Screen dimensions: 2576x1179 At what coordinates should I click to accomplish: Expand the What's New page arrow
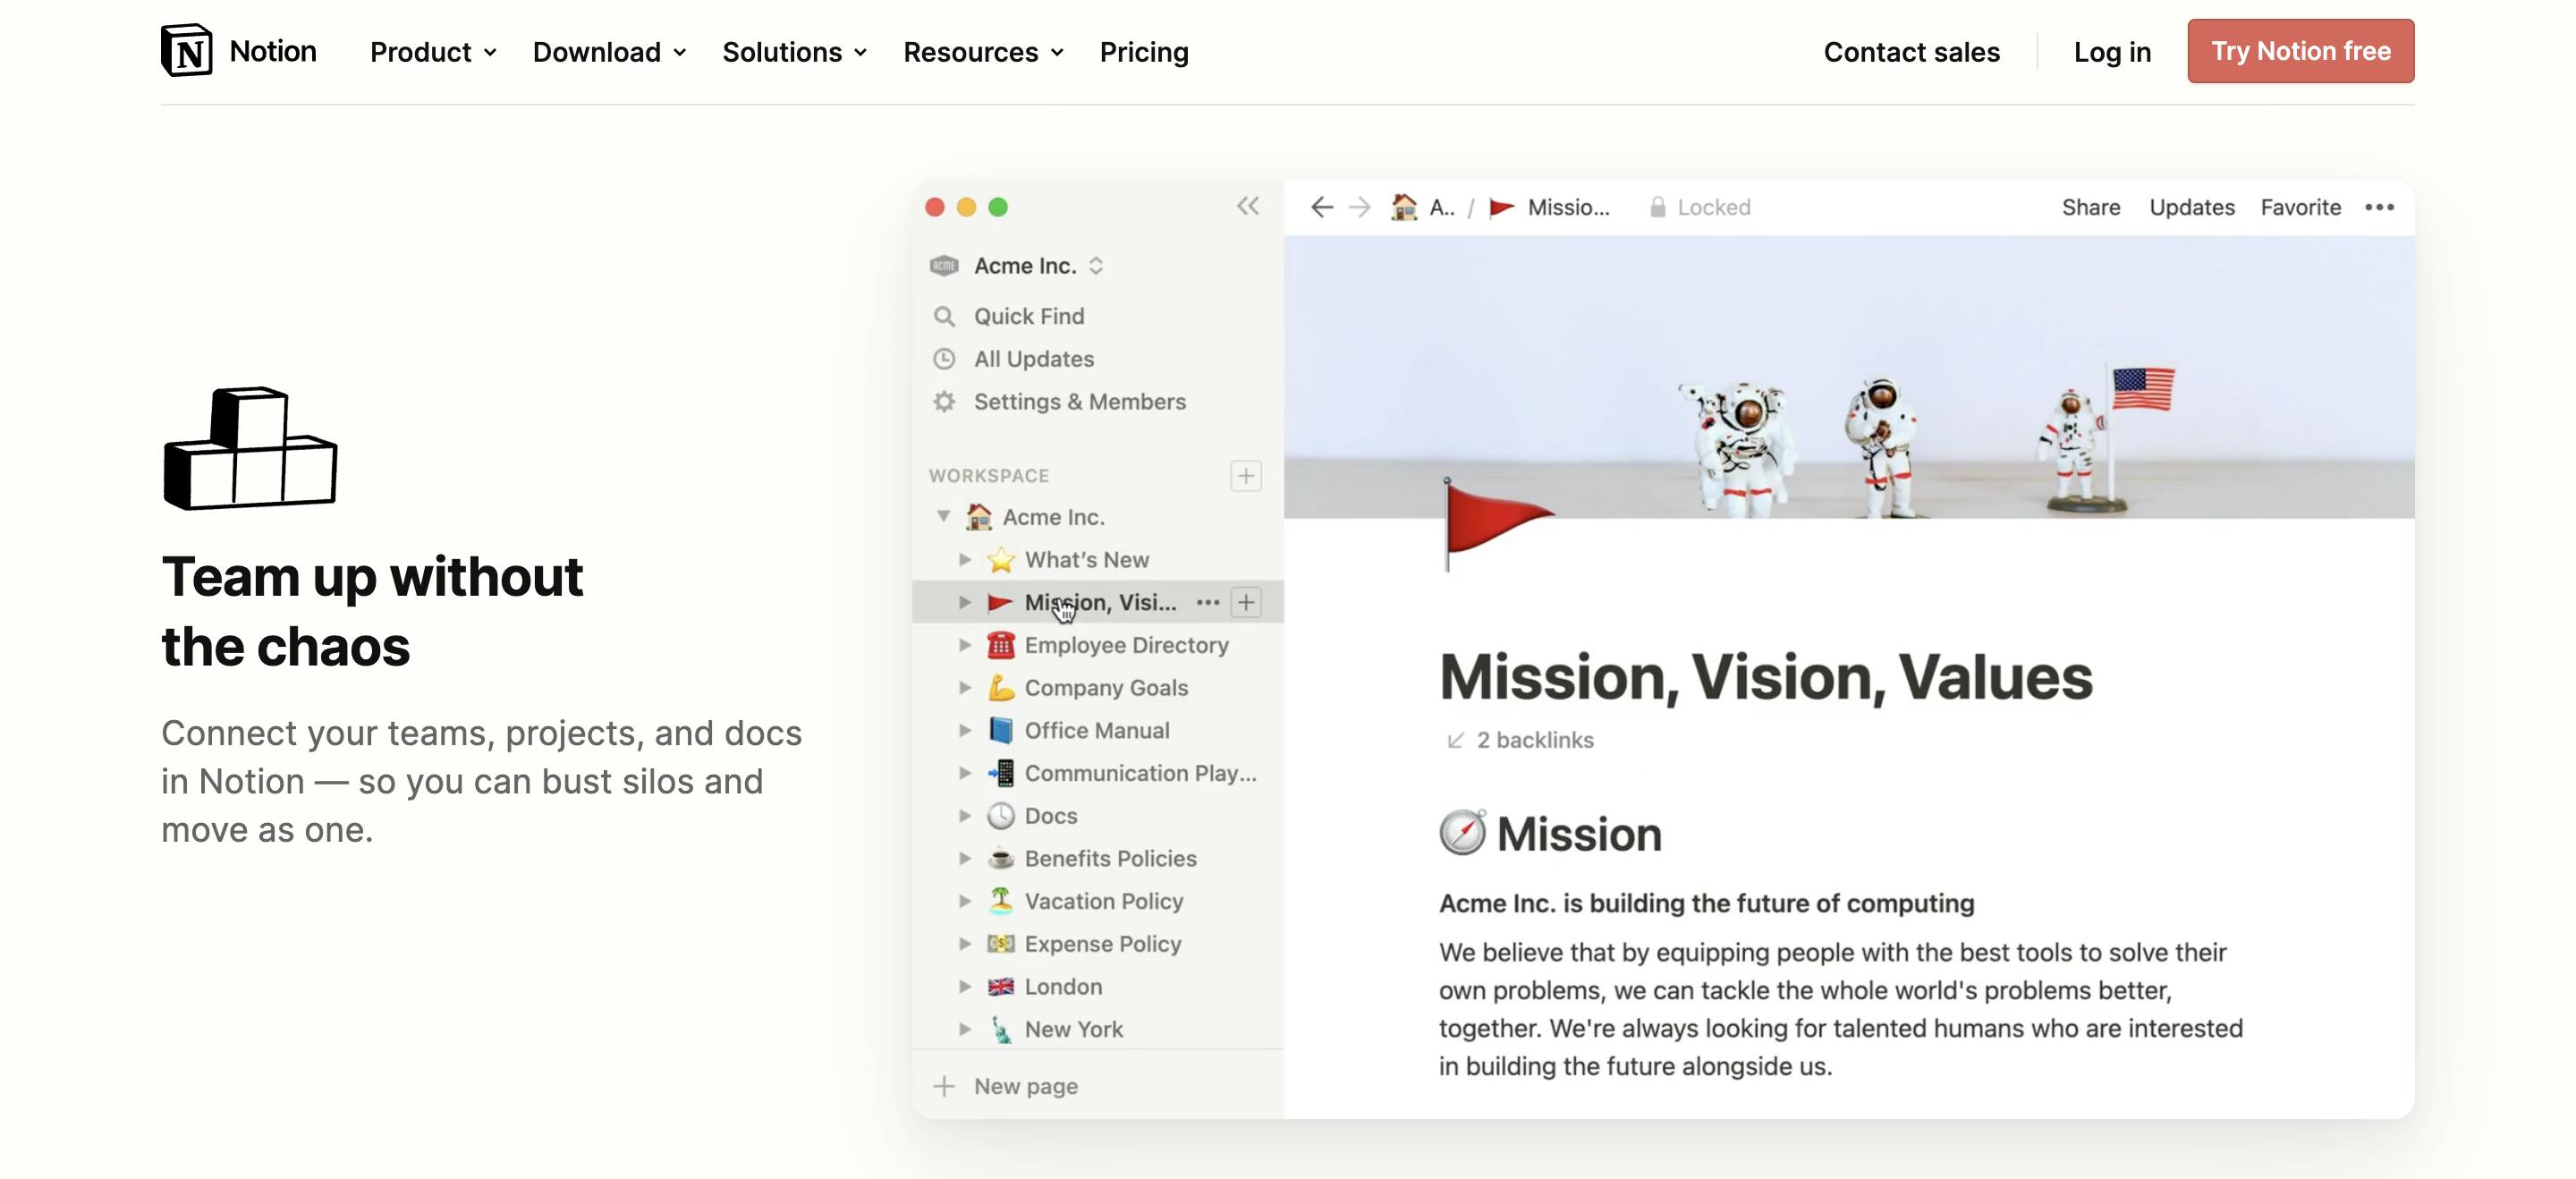pos(965,560)
